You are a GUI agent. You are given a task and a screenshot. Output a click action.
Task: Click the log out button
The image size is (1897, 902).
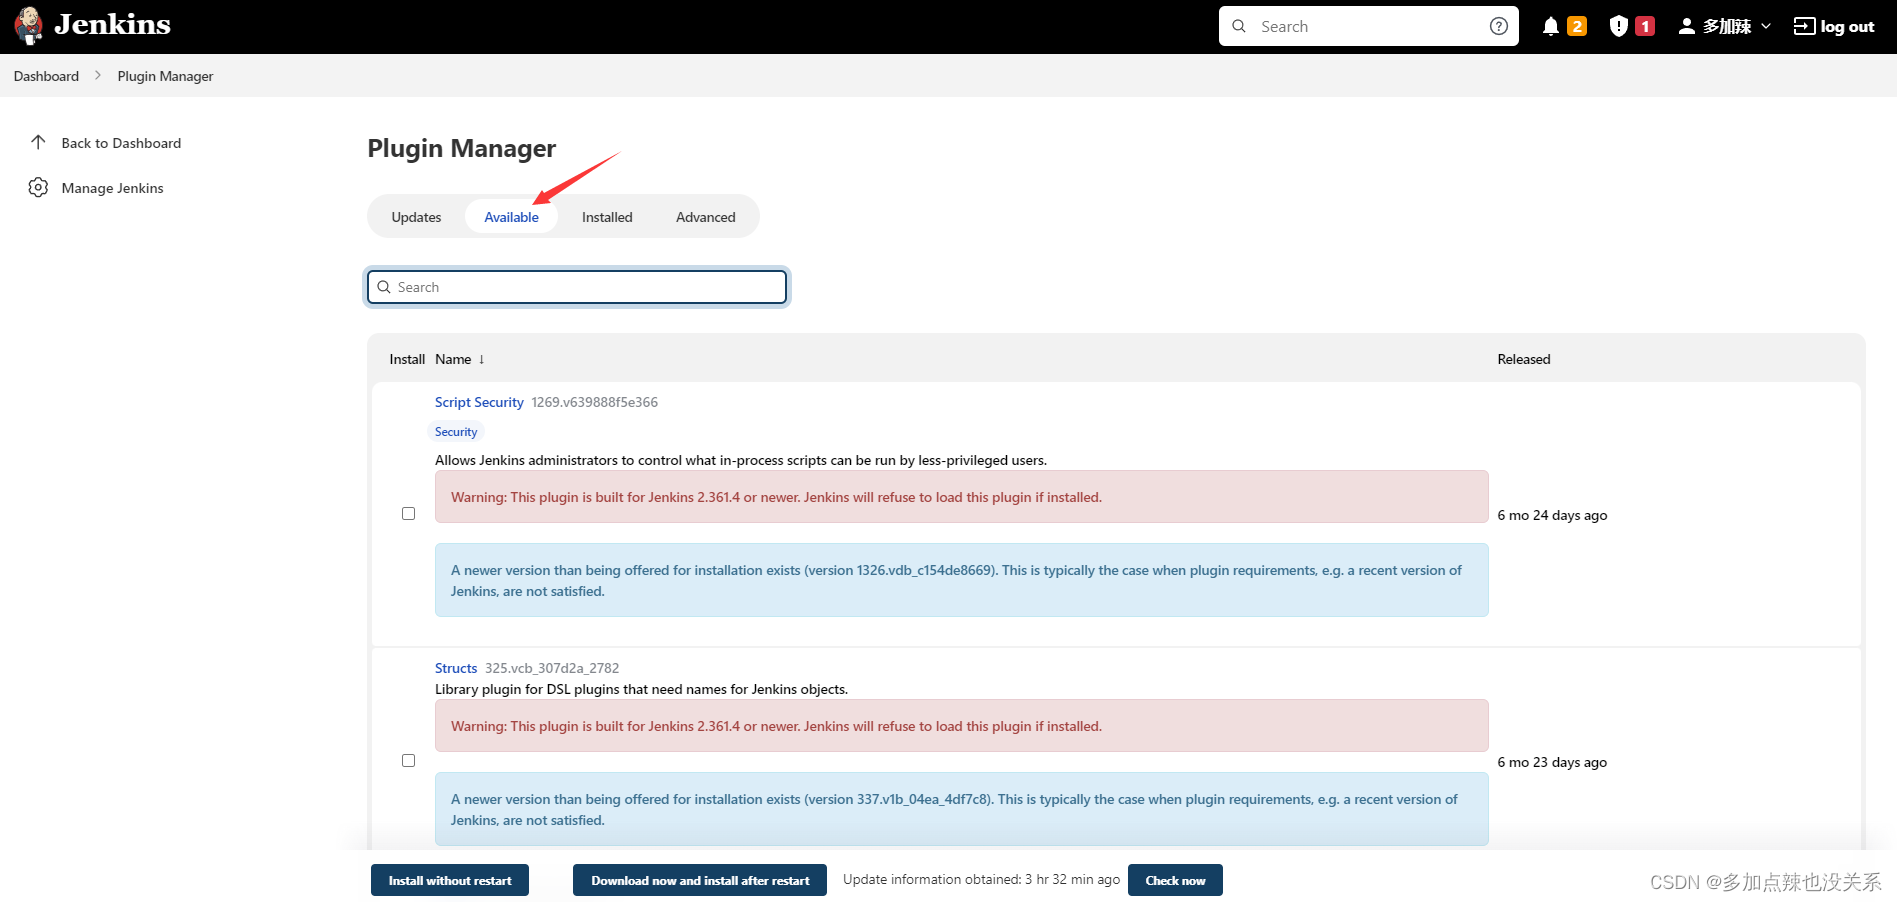click(x=1834, y=26)
